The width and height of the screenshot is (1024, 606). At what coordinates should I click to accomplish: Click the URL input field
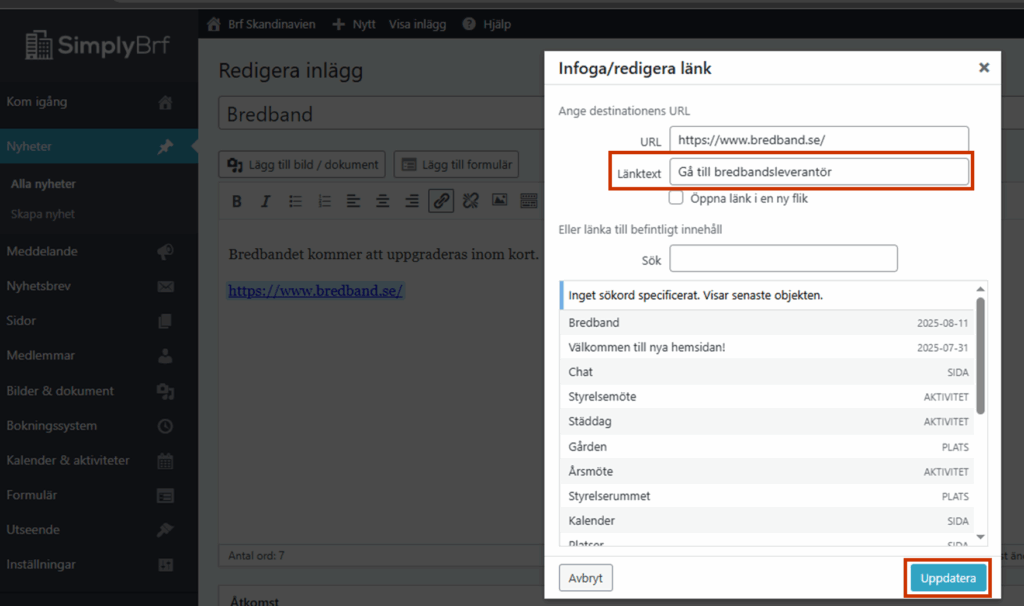[819, 140]
